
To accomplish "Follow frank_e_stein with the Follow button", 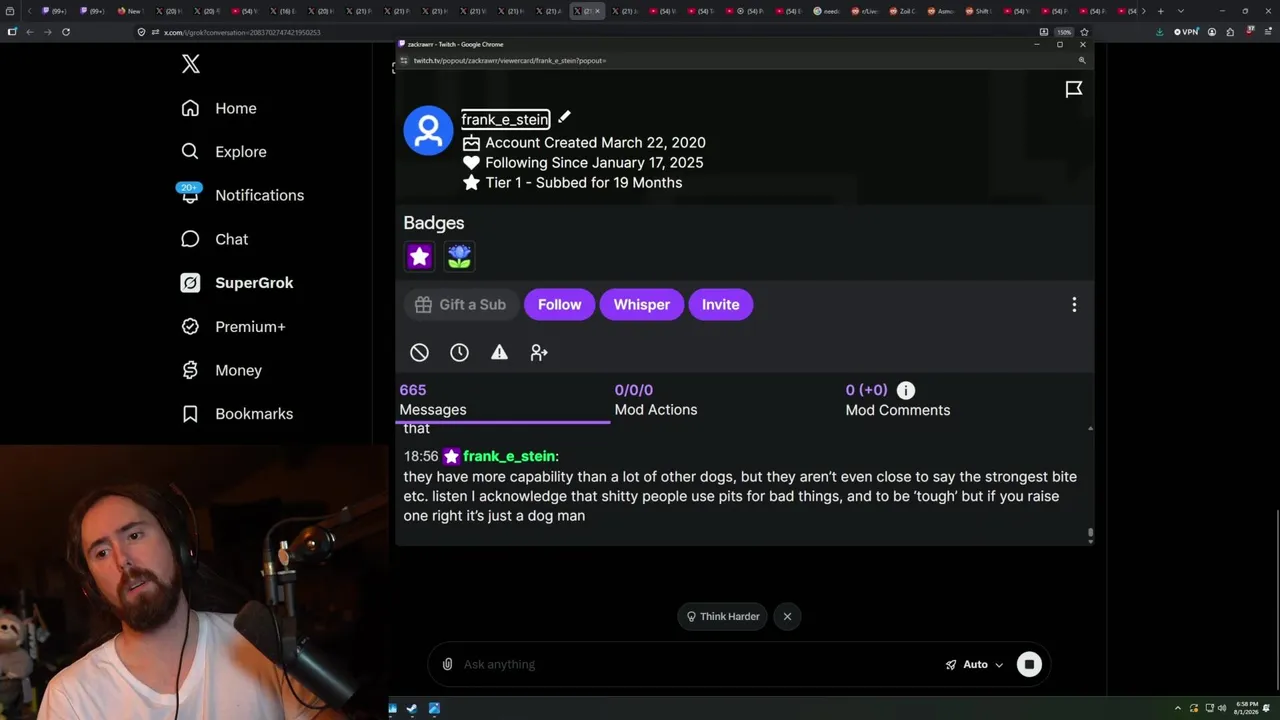I will coord(560,305).
